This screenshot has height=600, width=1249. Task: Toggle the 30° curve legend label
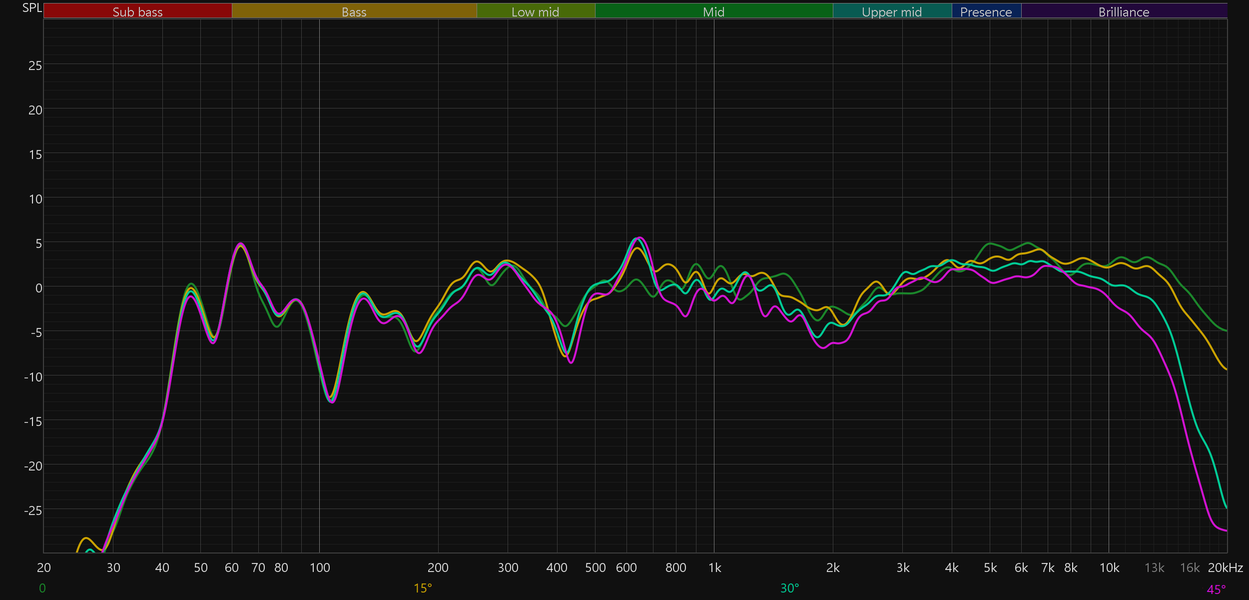coord(790,588)
